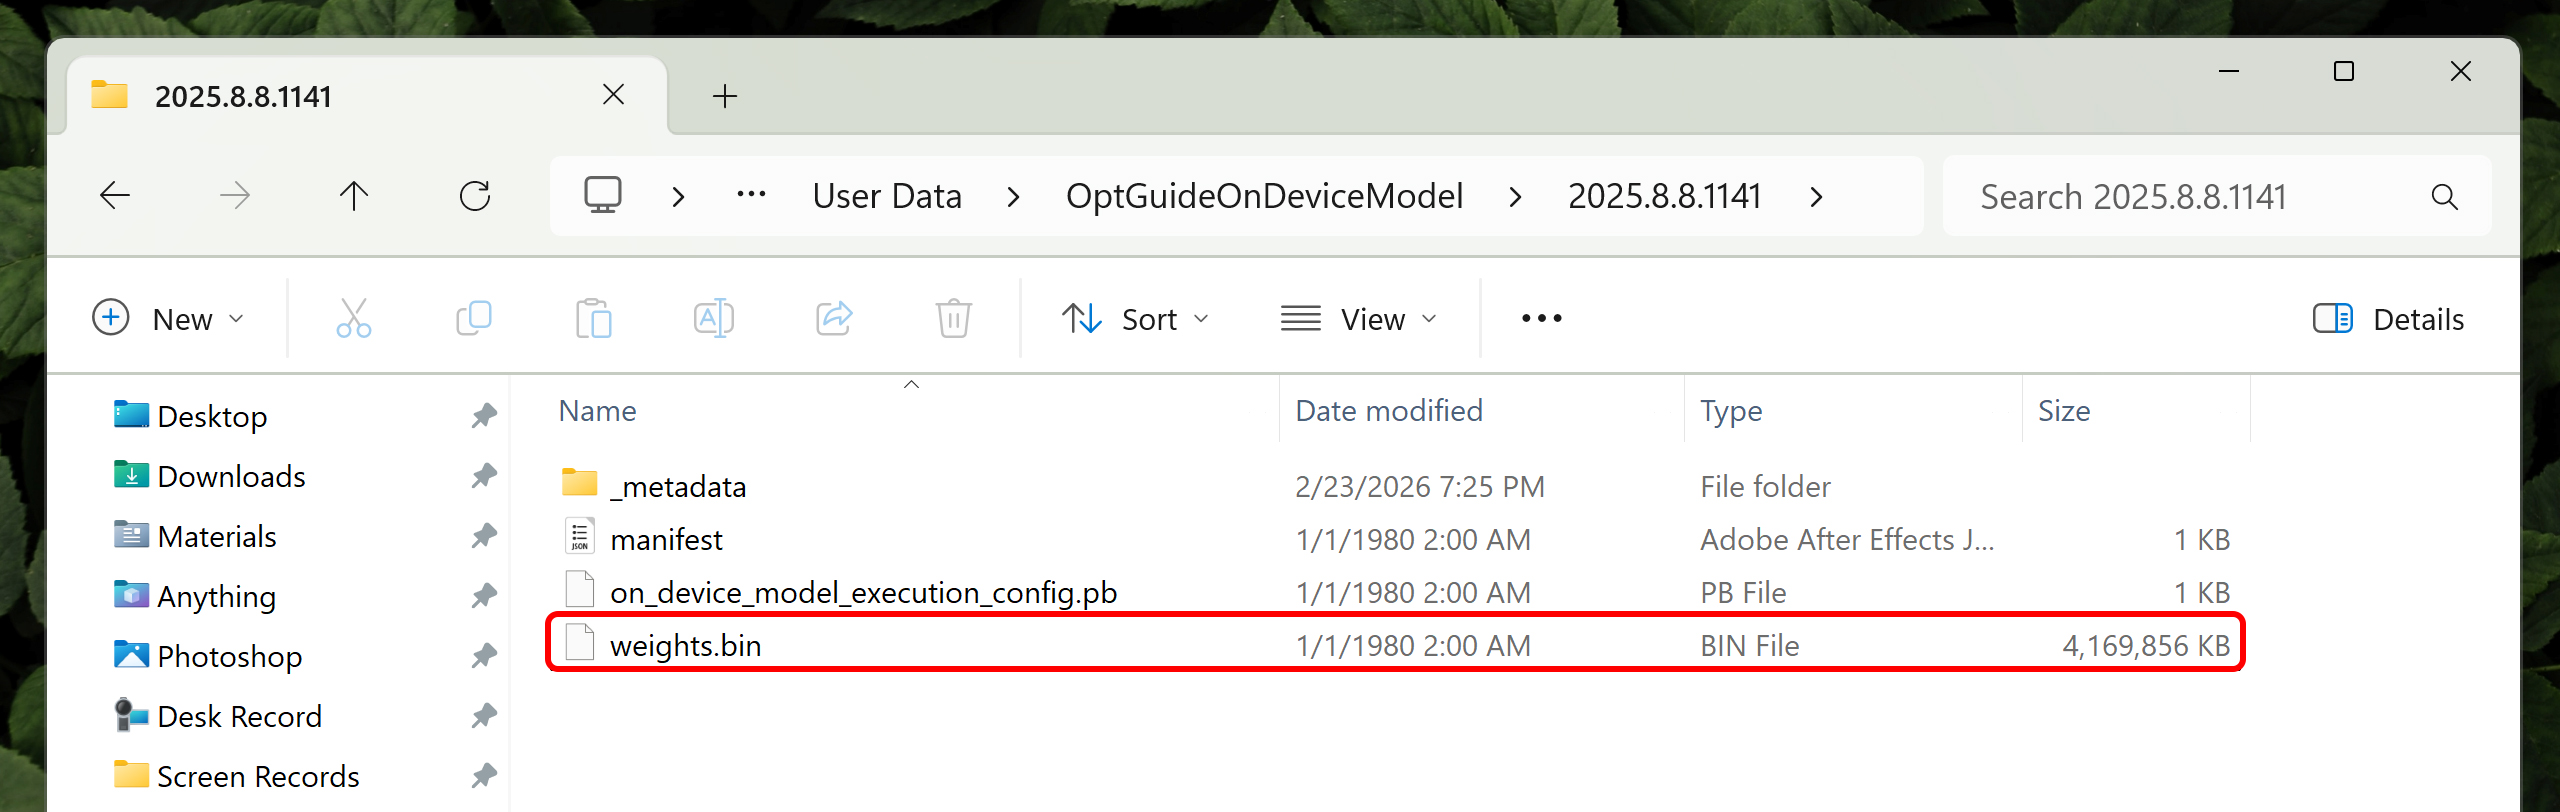The height and width of the screenshot is (812, 2560).
Task: Expand hidden breadcrumb path ellipsis
Action: 751,196
